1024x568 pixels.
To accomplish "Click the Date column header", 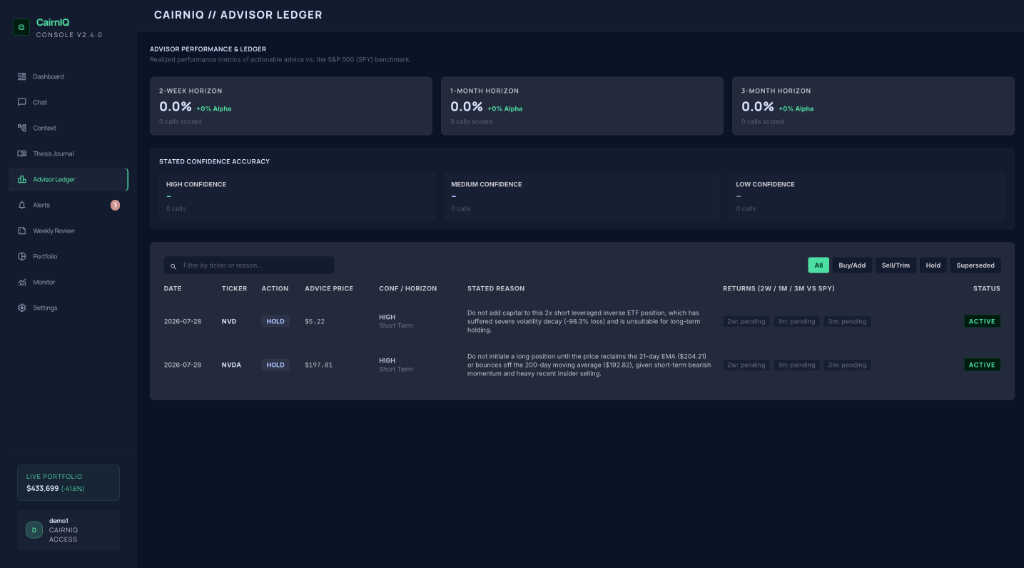I will pos(172,289).
